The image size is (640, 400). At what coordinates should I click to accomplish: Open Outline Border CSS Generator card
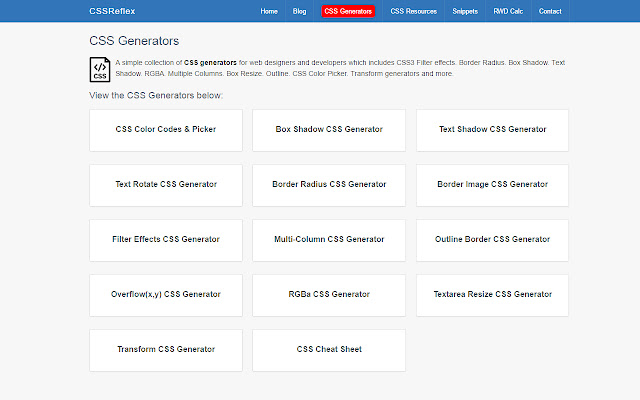pyautogui.click(x=492, y=240)
